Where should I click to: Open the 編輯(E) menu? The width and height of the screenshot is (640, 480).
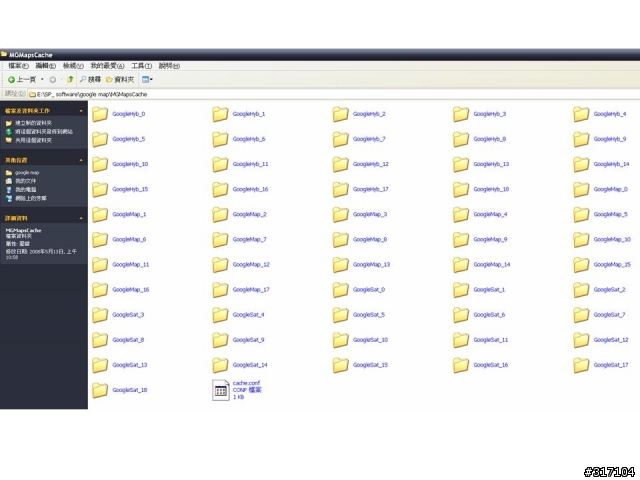(x=45, y=66)
